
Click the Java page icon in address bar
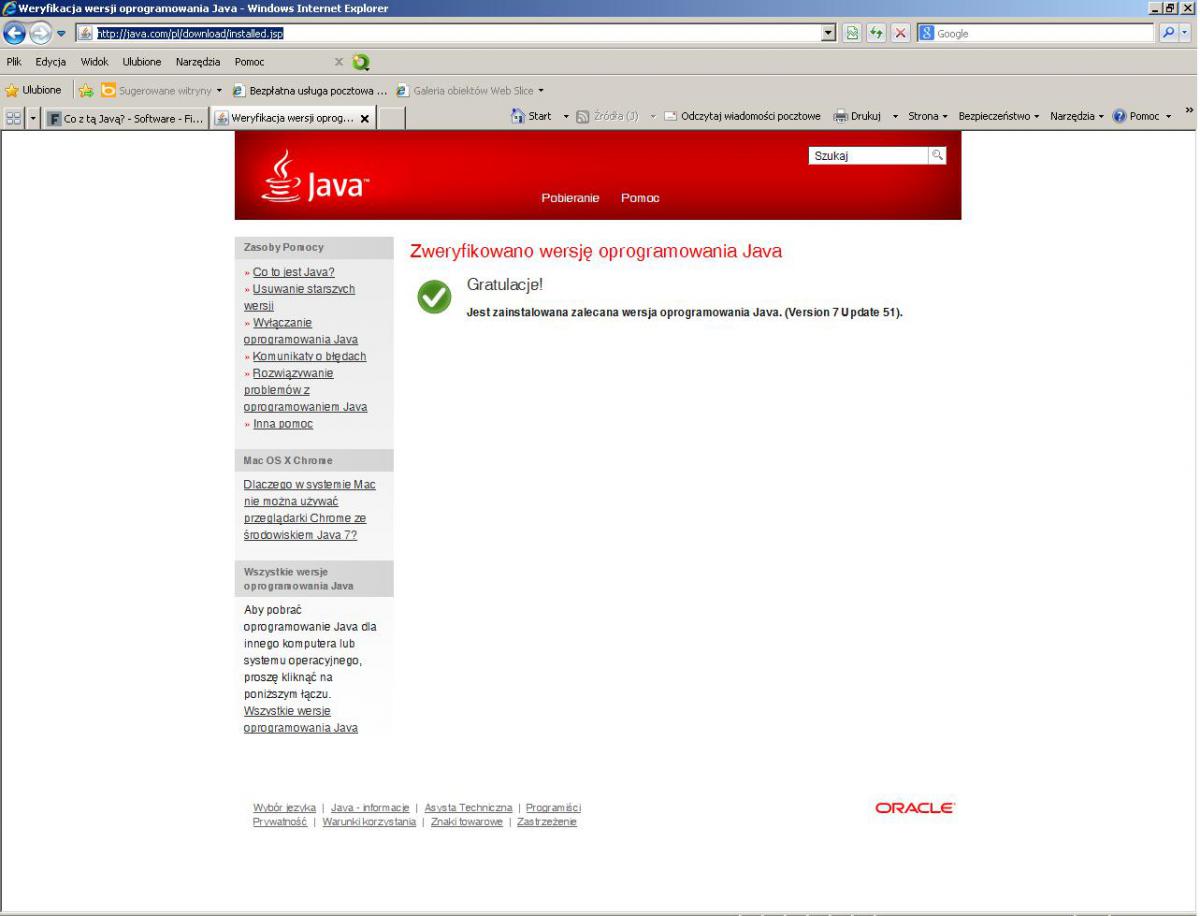[x=86, y=34]
